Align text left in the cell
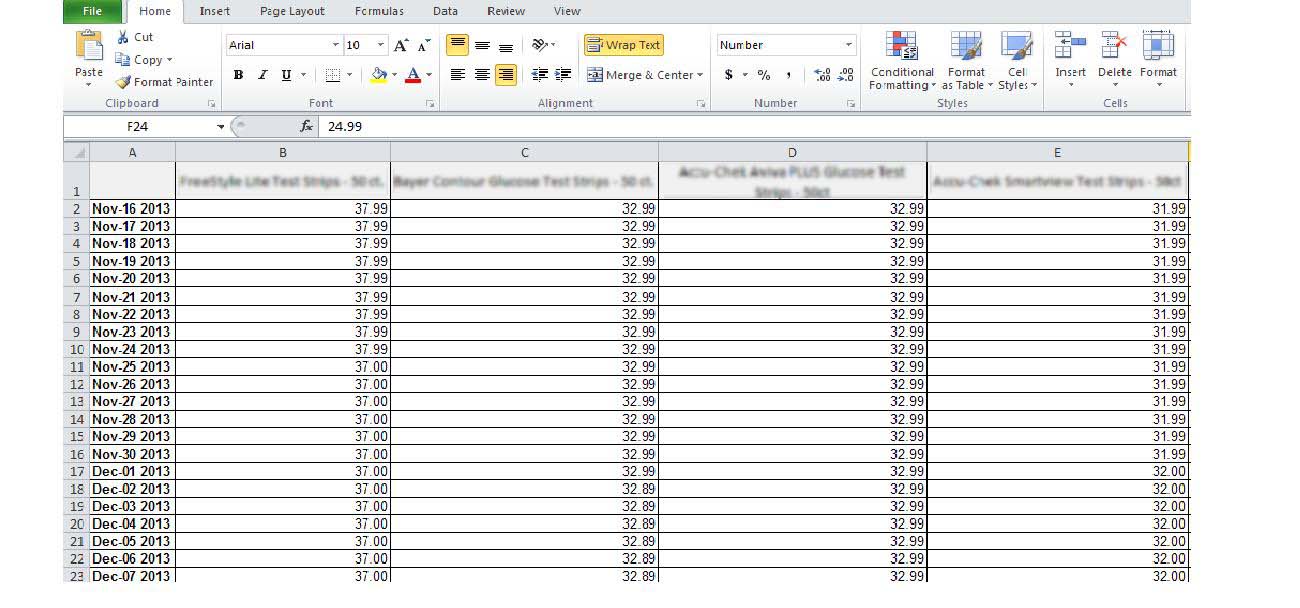The width and height of the screenshot is (1300, 608). click(x=457, y=75)
